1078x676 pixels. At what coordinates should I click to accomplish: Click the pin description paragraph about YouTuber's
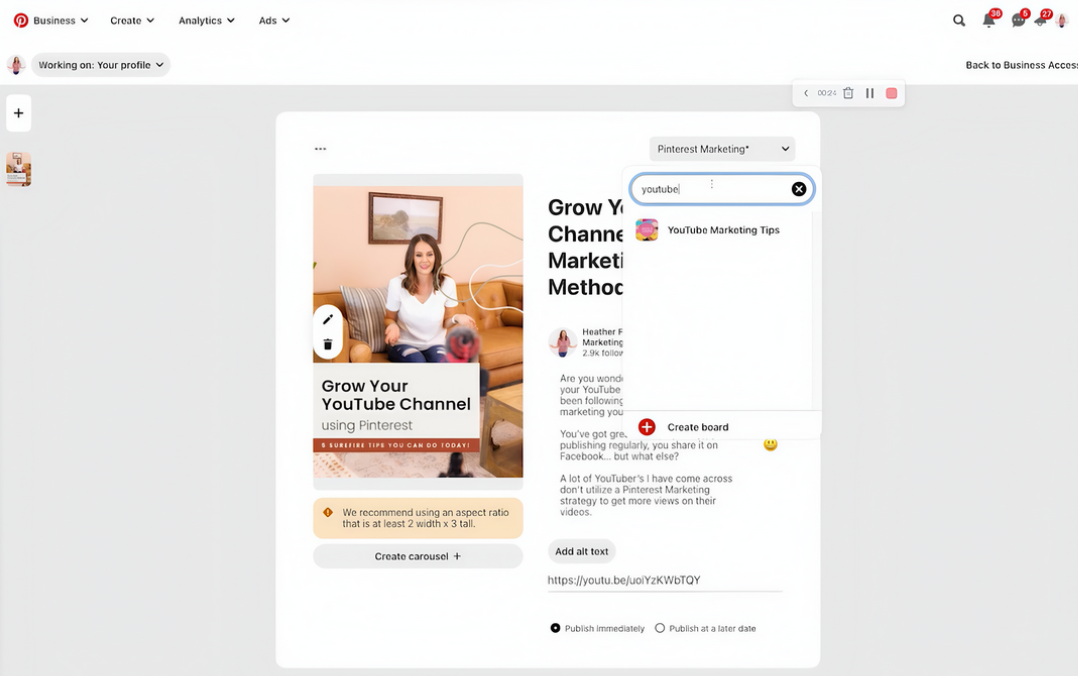click(x=646, y=495)
